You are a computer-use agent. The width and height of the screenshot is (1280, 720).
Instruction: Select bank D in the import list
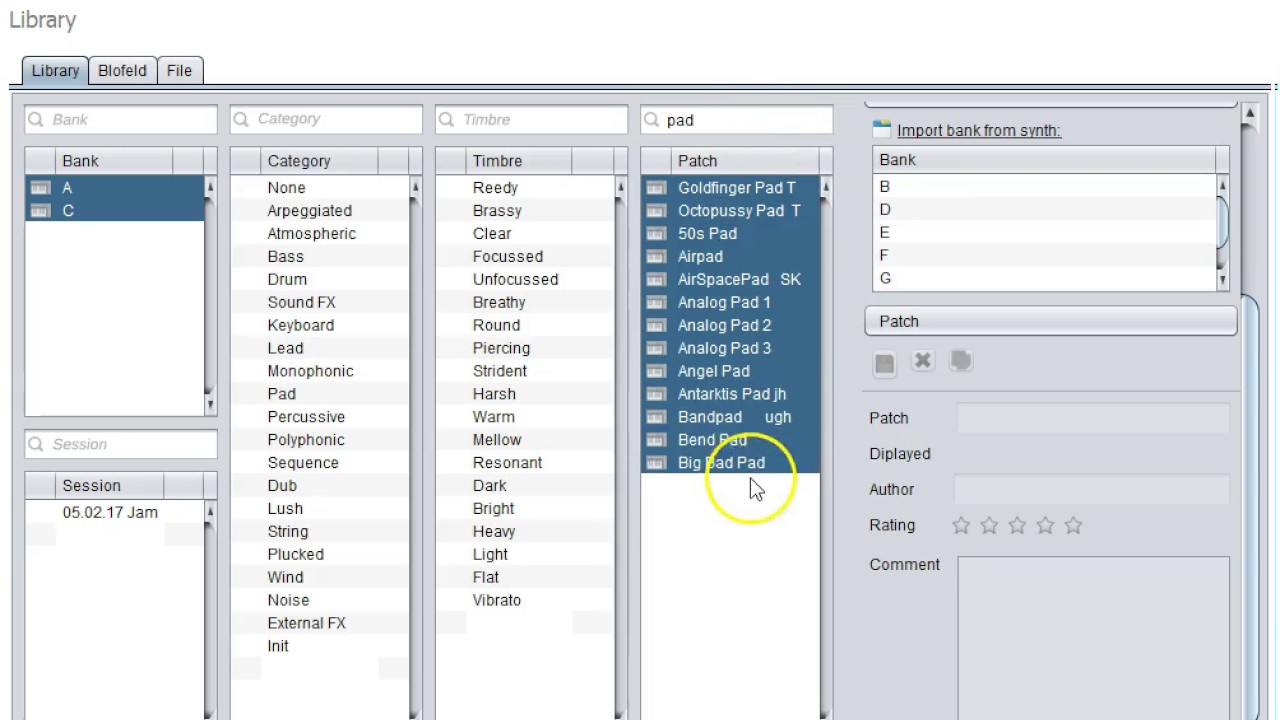pyautogui.click(x=1045, y=210)
